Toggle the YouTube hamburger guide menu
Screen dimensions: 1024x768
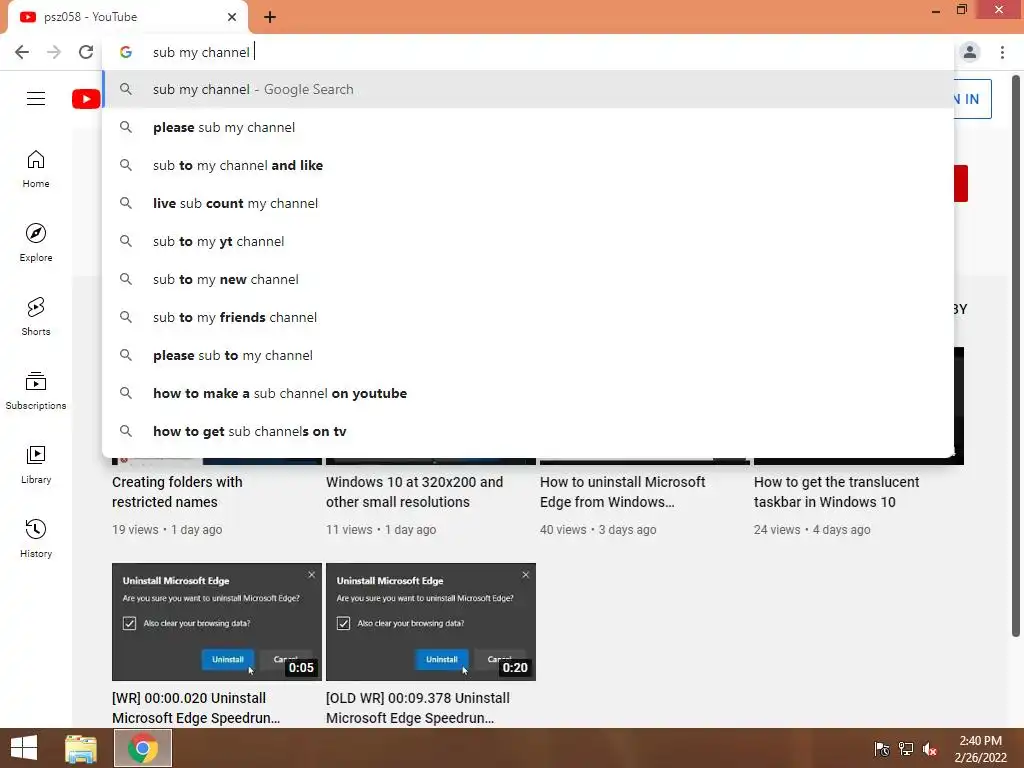coord(36,99)
